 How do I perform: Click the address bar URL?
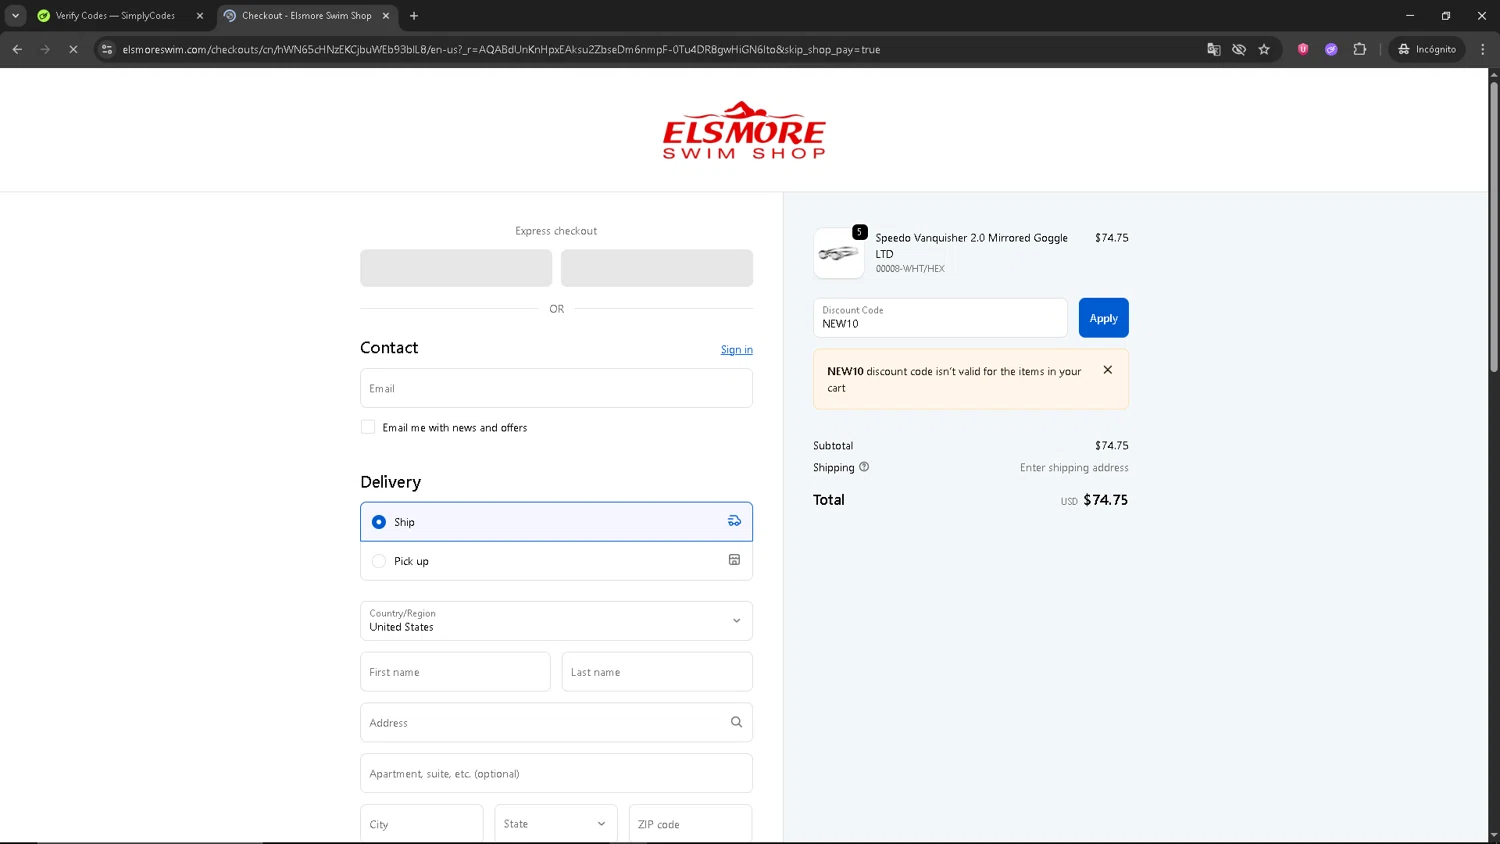501,49
